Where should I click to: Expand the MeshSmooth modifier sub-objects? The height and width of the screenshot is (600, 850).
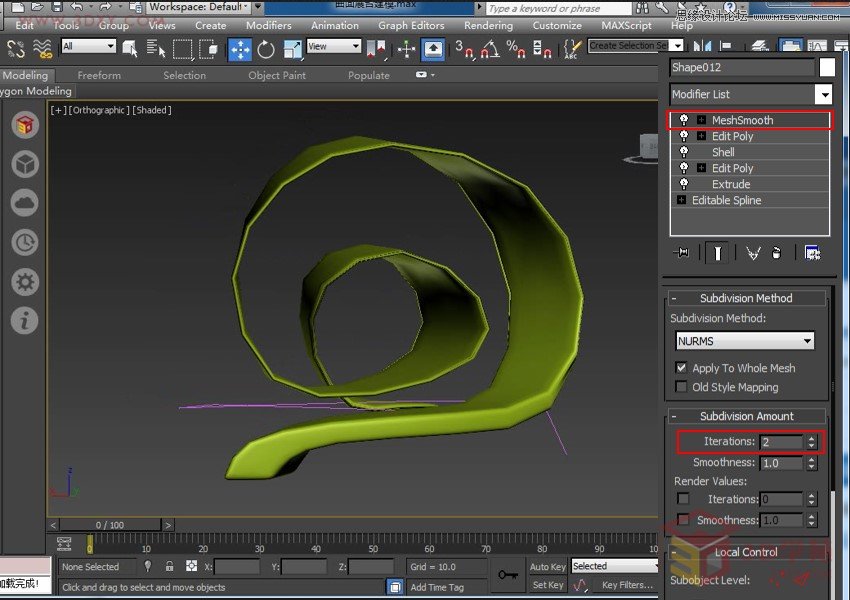(701, 120)
